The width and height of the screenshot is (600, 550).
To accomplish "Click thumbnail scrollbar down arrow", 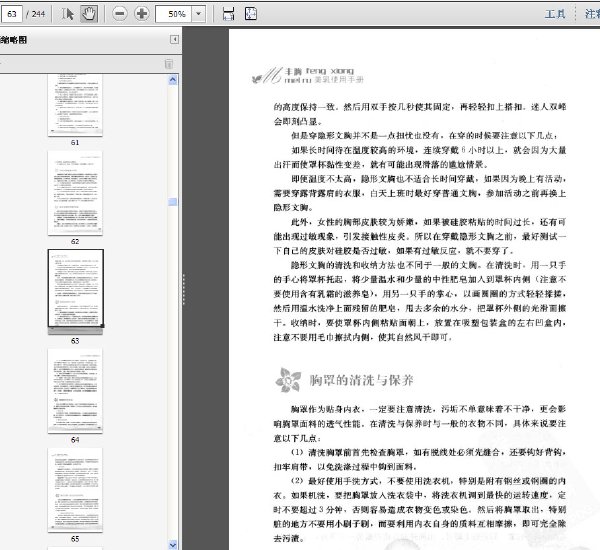I will tap(173, 545).
